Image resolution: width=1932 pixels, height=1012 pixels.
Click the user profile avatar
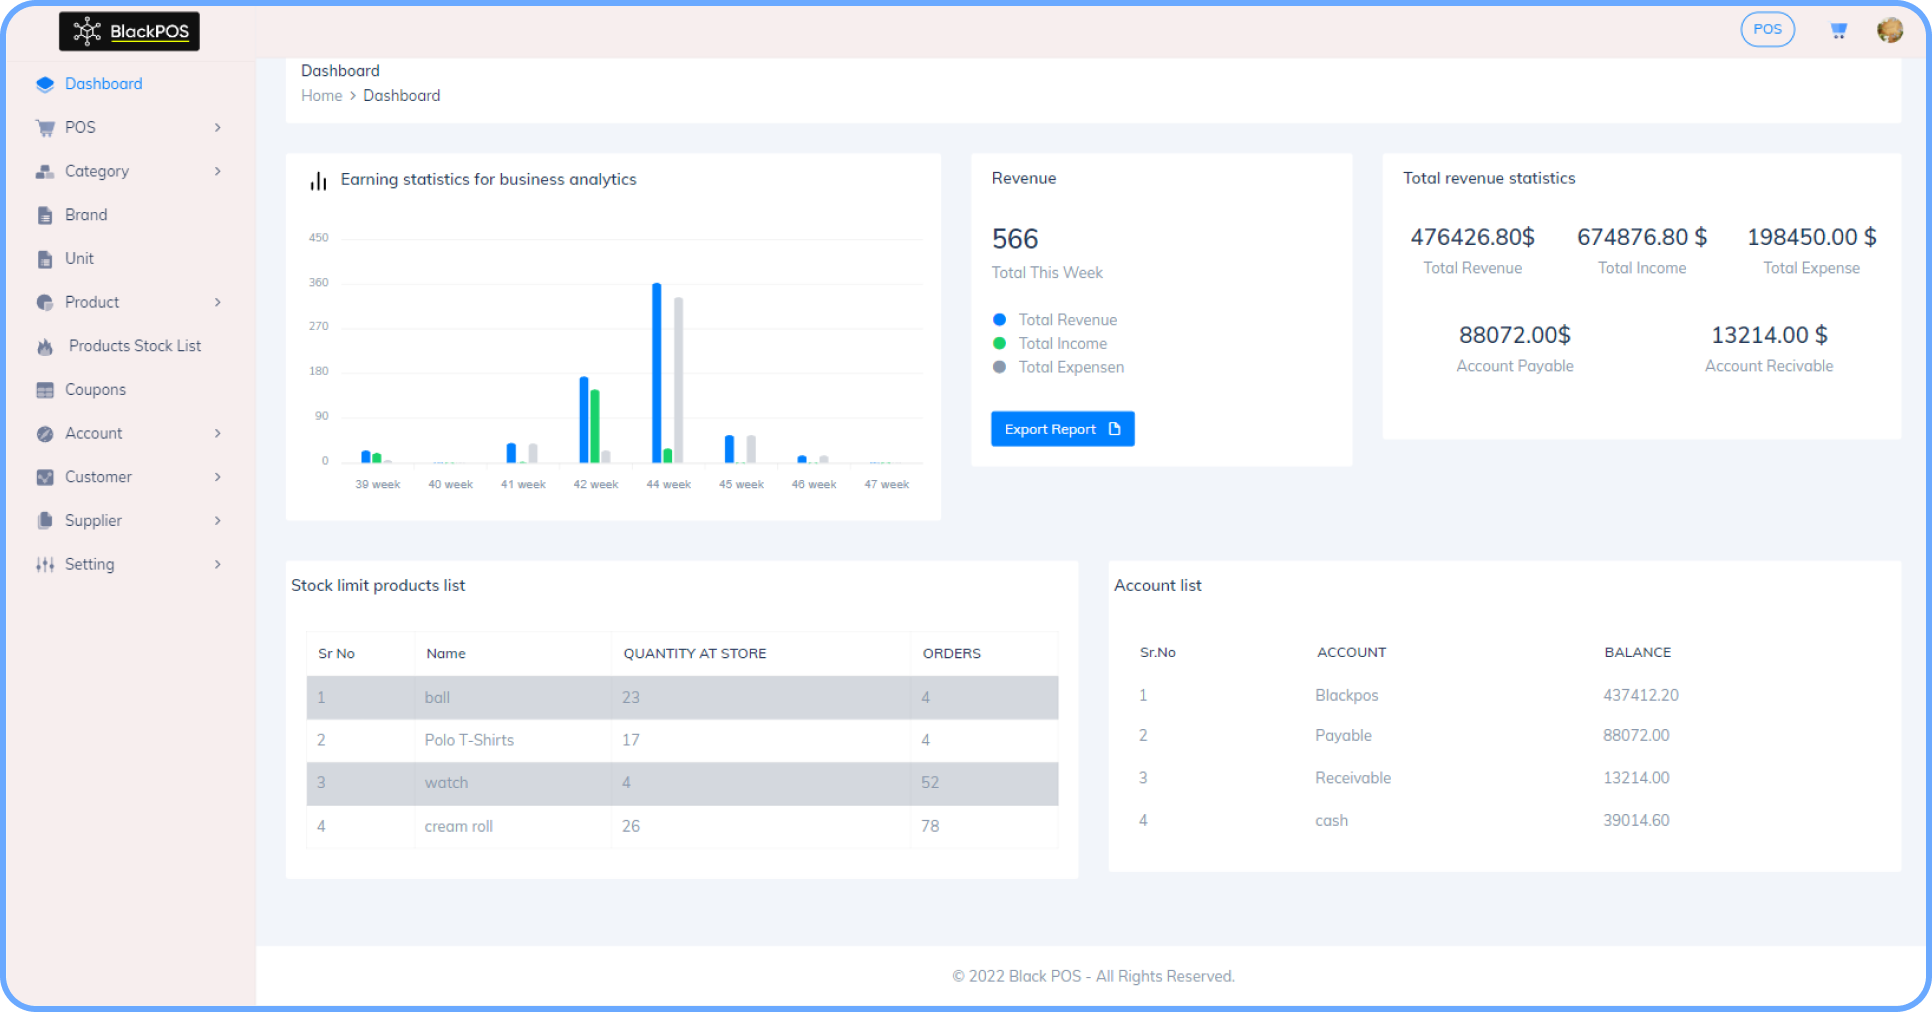tap(1890, 30)
